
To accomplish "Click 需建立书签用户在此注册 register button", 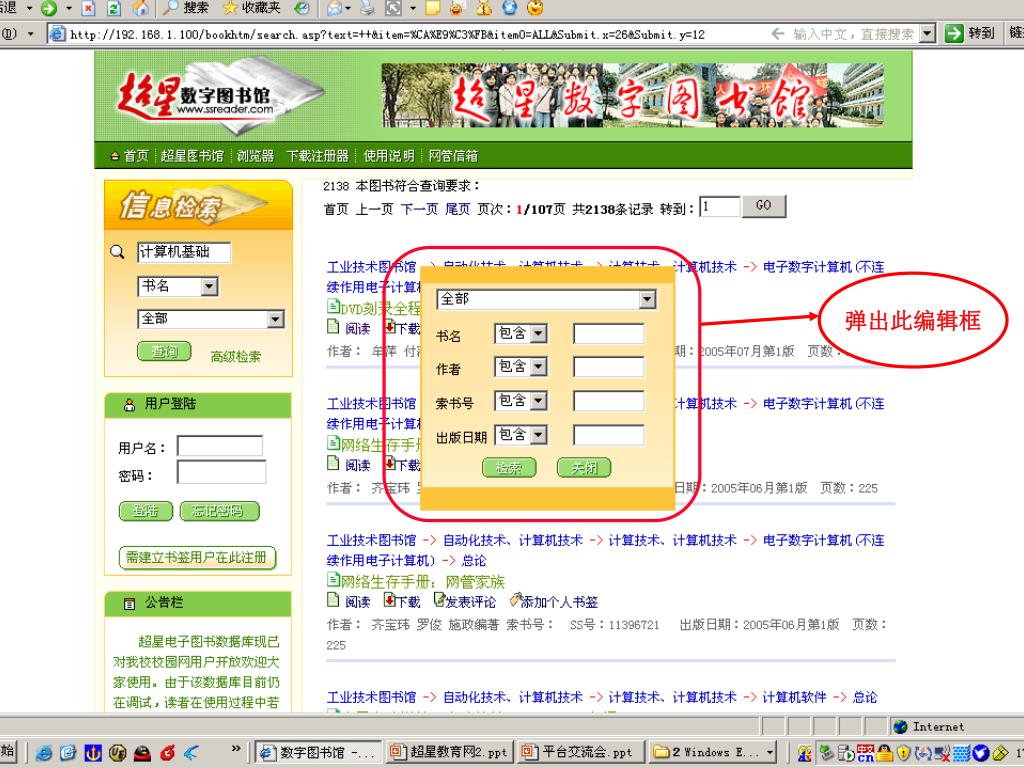I will tap(197, 558).
